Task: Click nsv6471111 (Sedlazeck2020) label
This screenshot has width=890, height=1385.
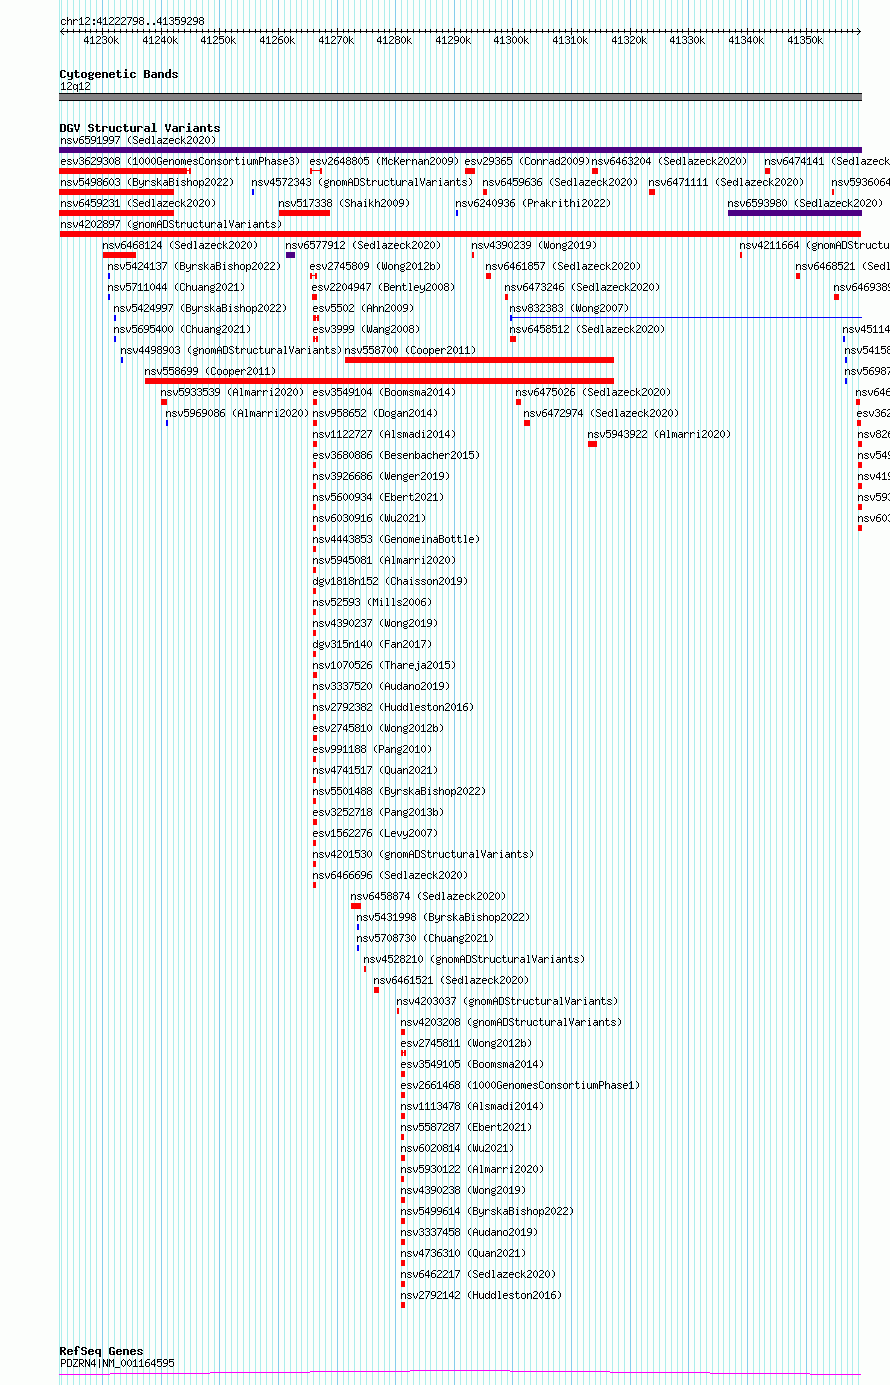Action: [726, 182]
